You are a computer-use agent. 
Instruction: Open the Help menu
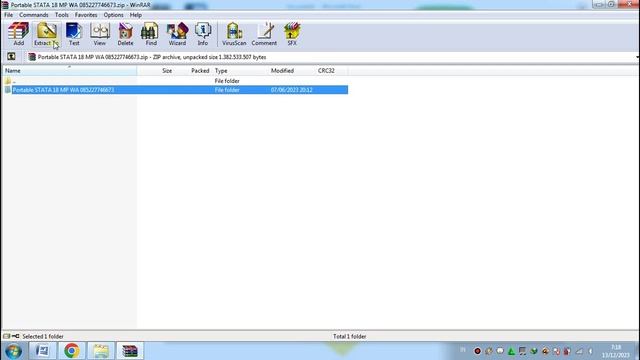[136, 15]
